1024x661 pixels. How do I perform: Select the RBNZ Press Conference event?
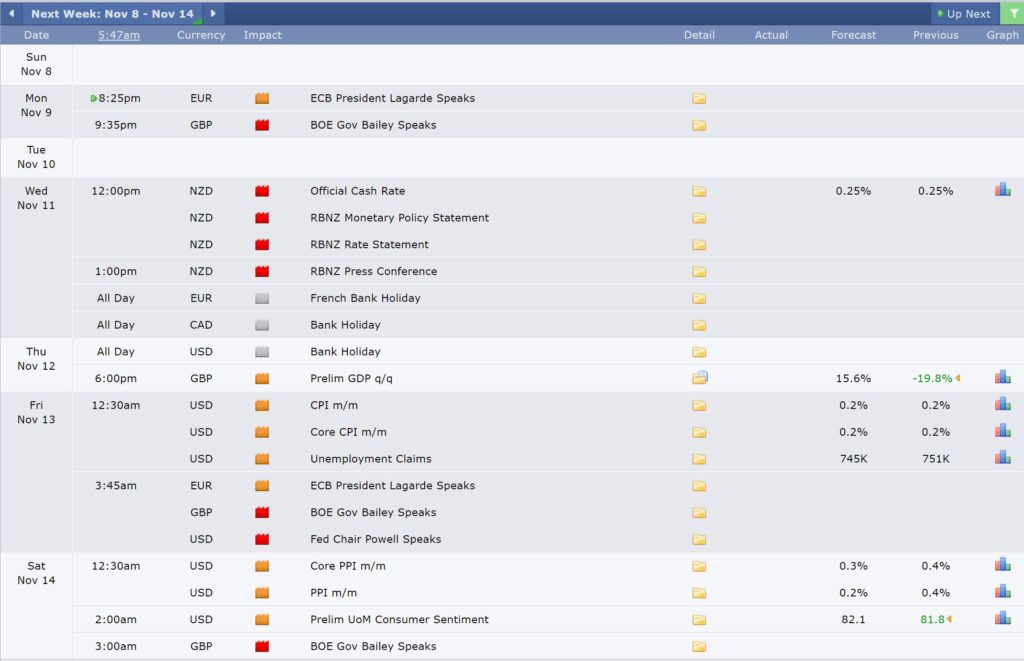pos(374,272)
